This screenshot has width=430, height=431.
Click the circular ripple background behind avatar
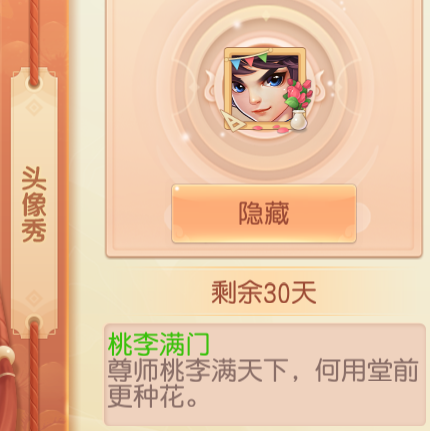click(265, 89)
